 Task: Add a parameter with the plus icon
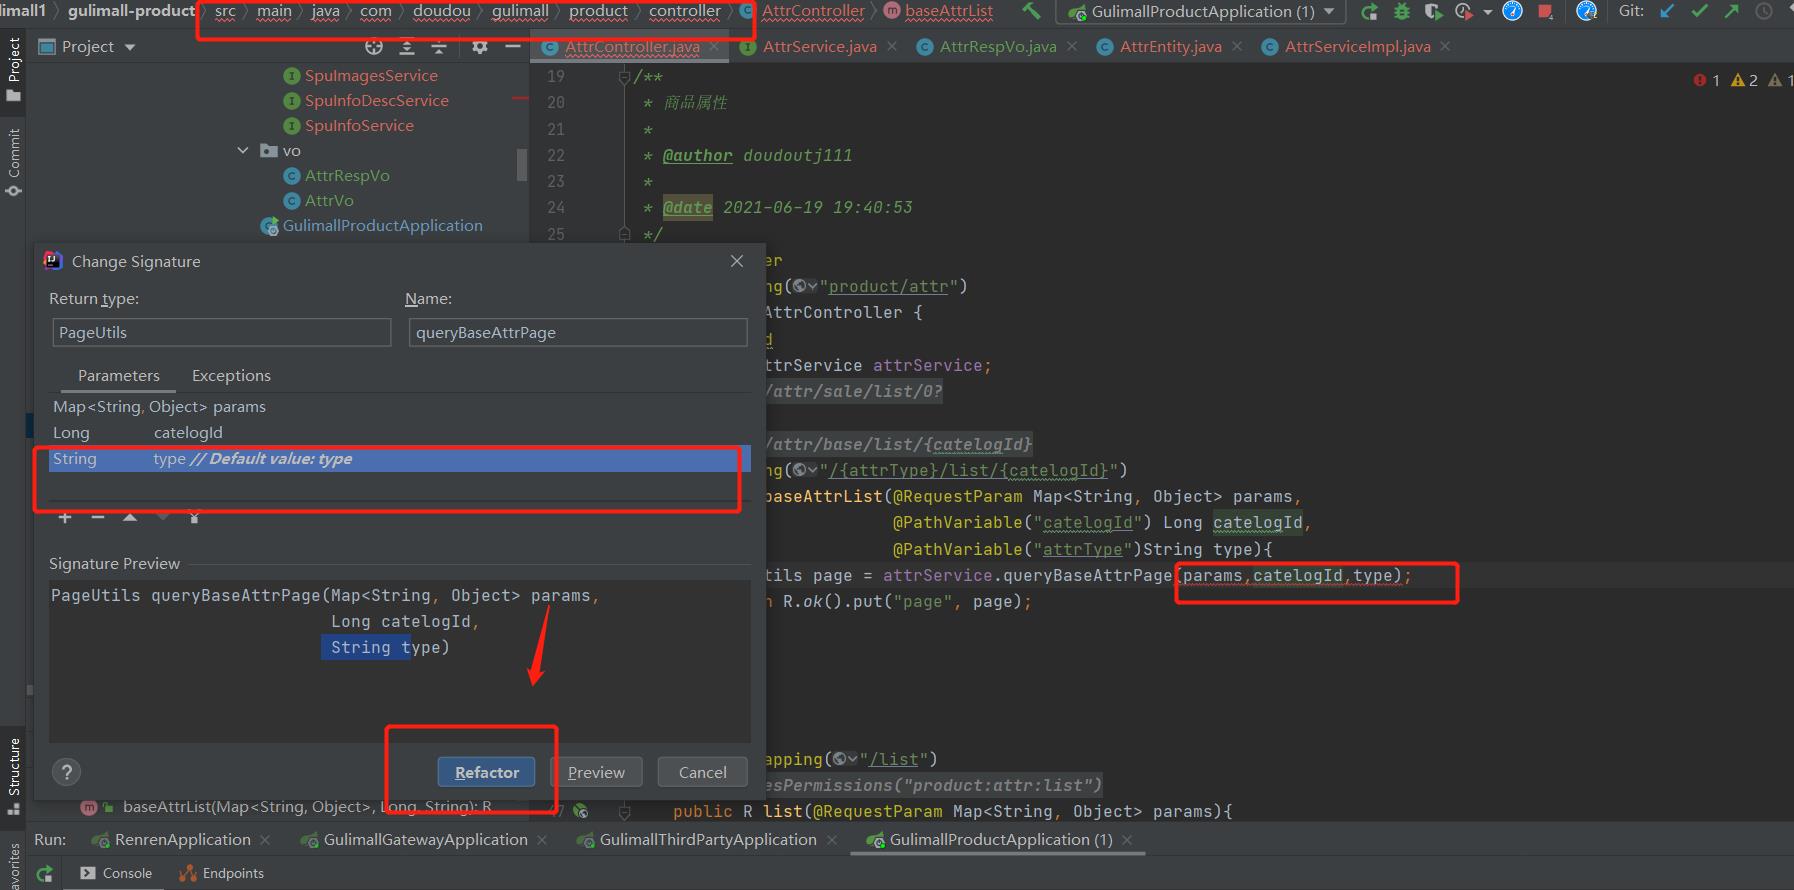click(65, 517)
